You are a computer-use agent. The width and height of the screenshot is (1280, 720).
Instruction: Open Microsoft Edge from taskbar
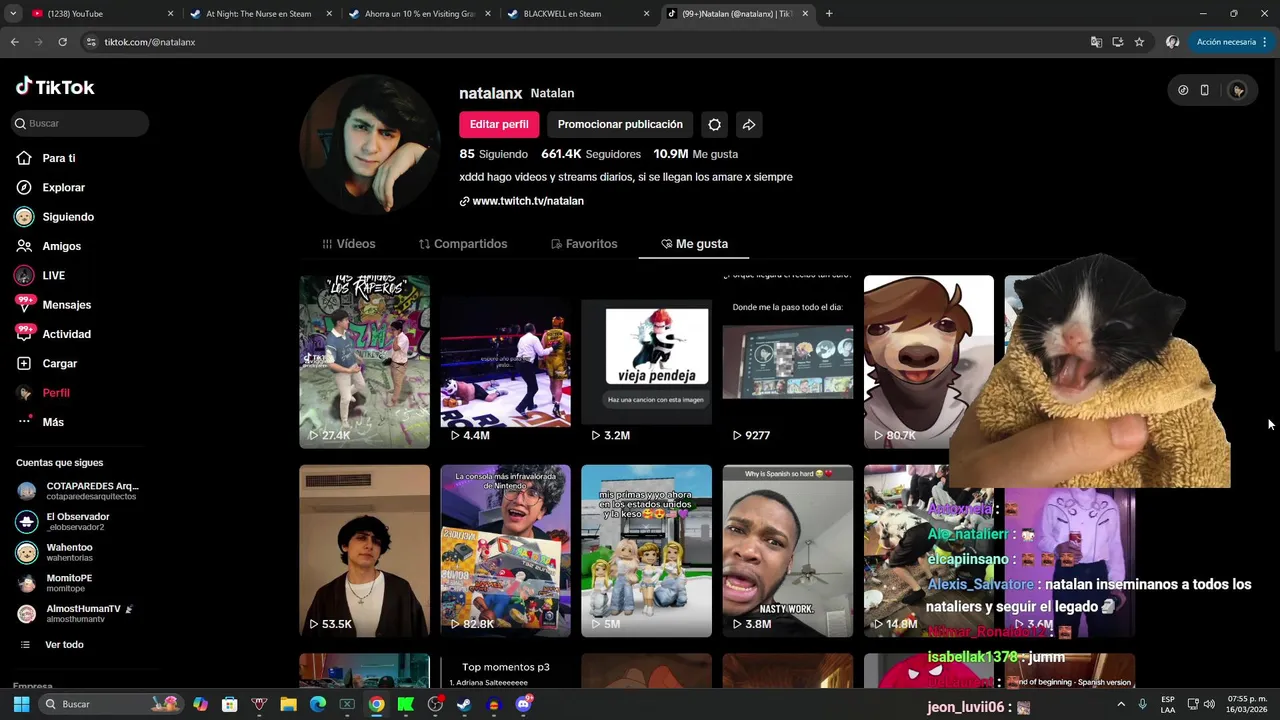tap(318, 704)
